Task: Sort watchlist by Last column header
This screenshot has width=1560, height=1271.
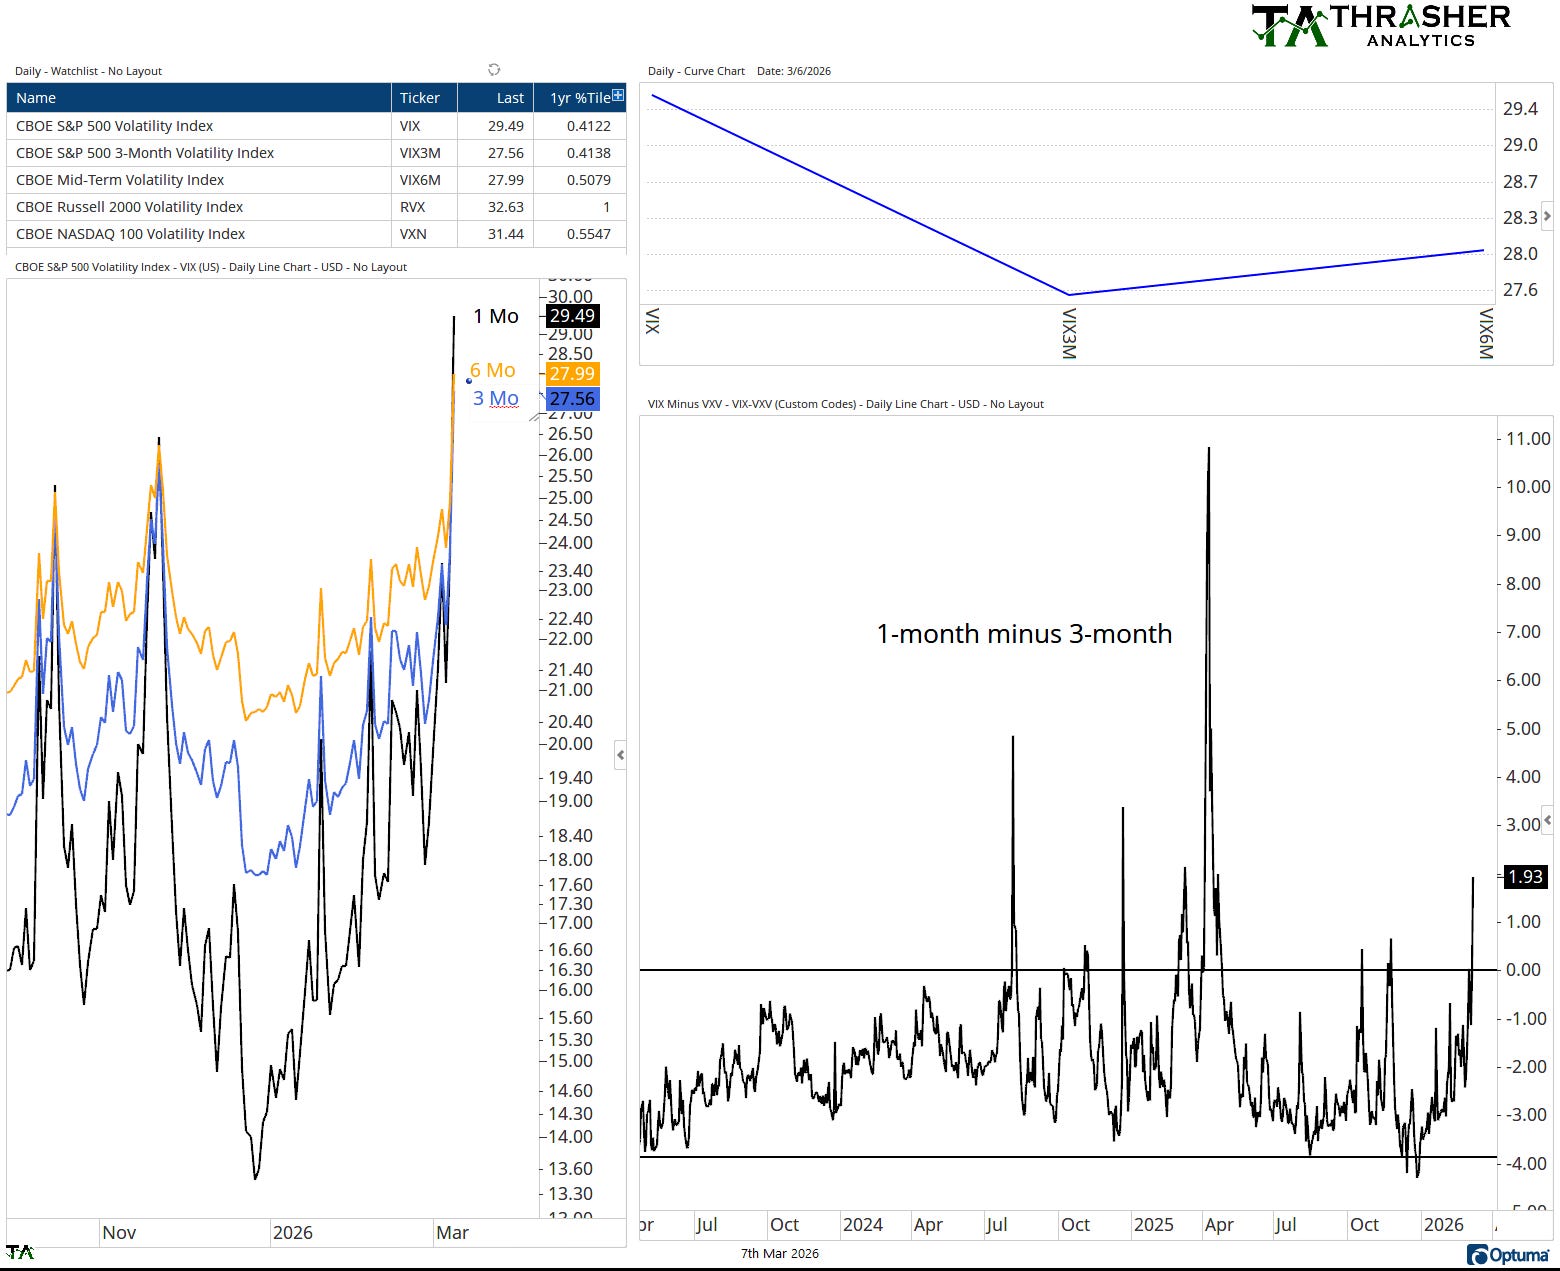Action: [x=495, y=98]
